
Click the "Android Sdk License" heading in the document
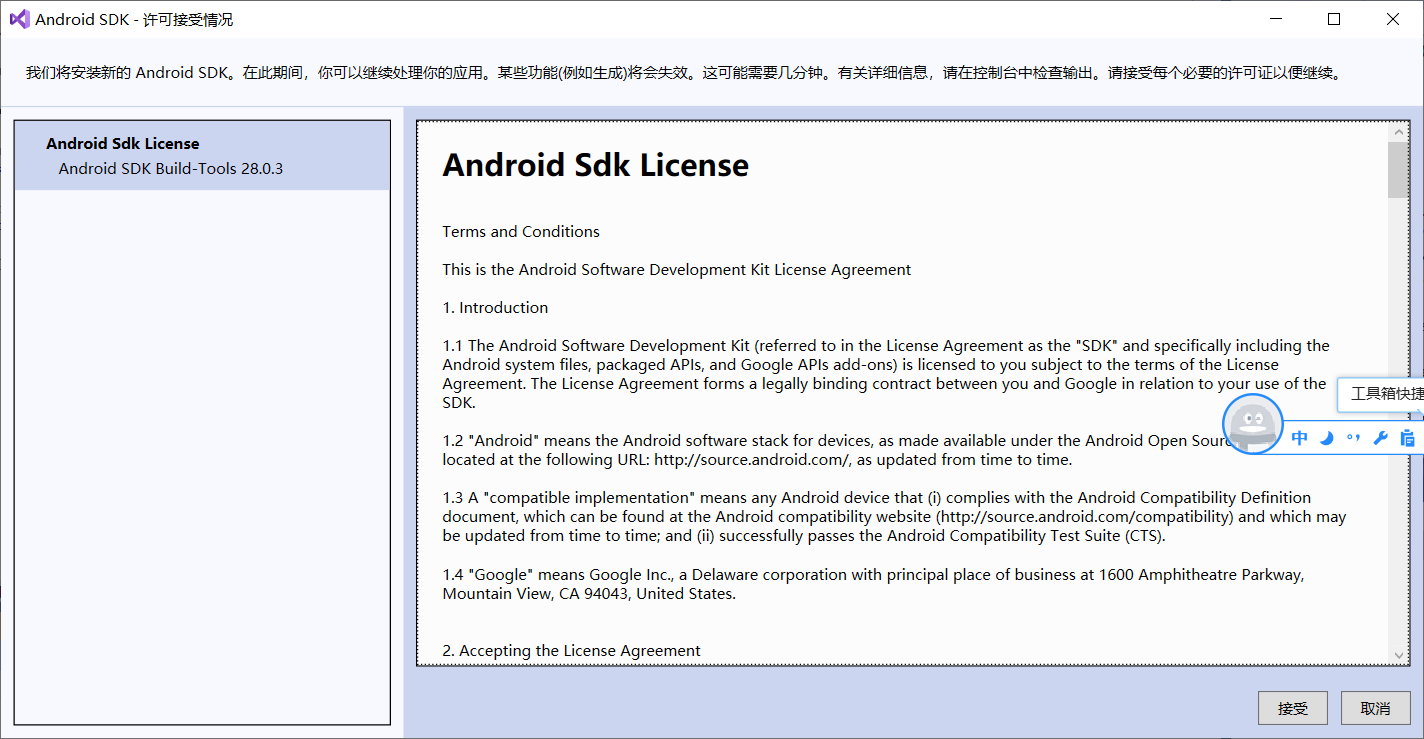pos(595,165)
